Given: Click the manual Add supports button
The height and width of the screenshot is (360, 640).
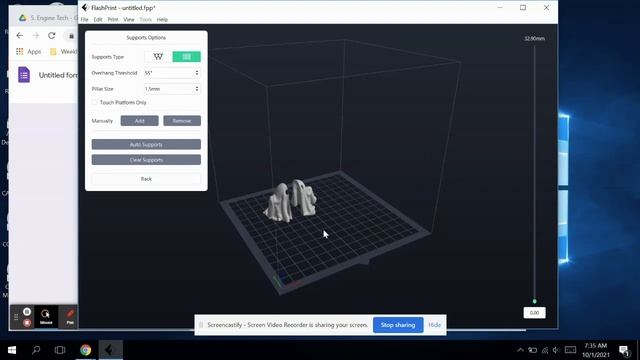Looking at the screenshot, I should pos(140,121).
